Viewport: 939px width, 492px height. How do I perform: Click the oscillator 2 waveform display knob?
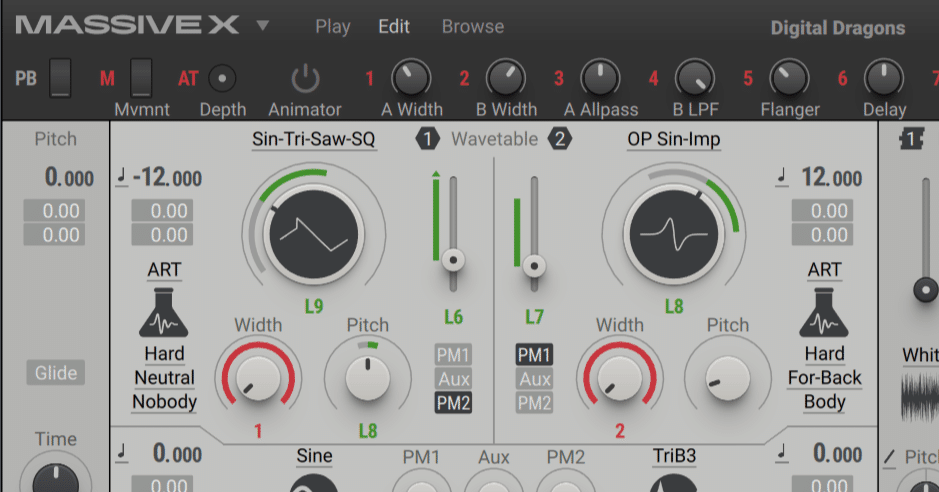coord(674,235)
